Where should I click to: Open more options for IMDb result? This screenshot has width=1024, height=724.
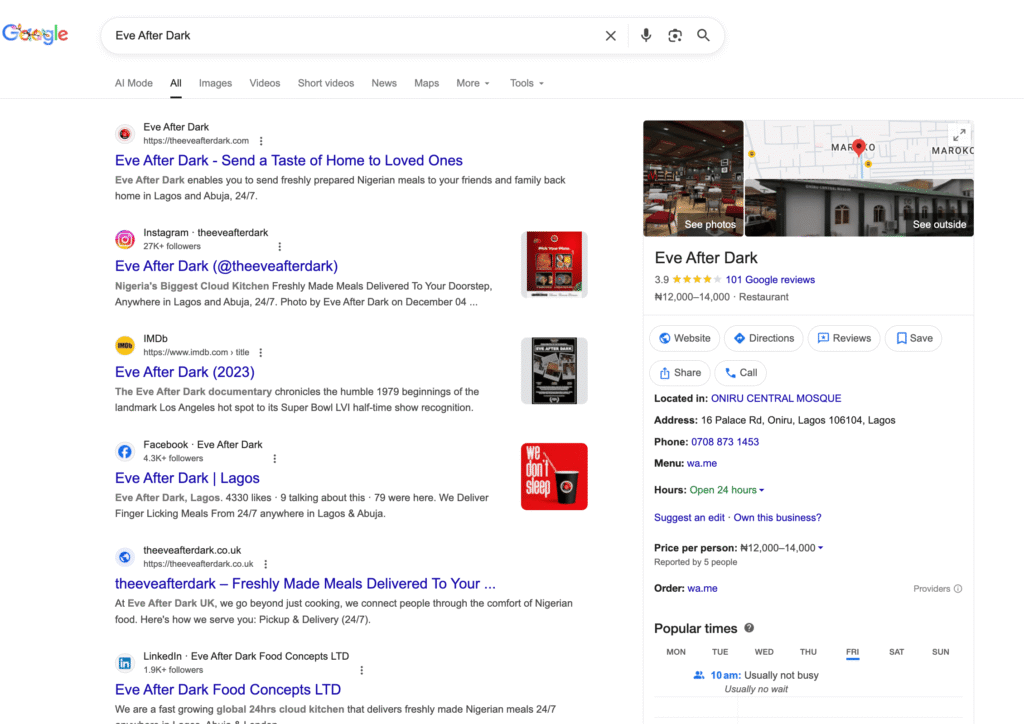(261, 353)
